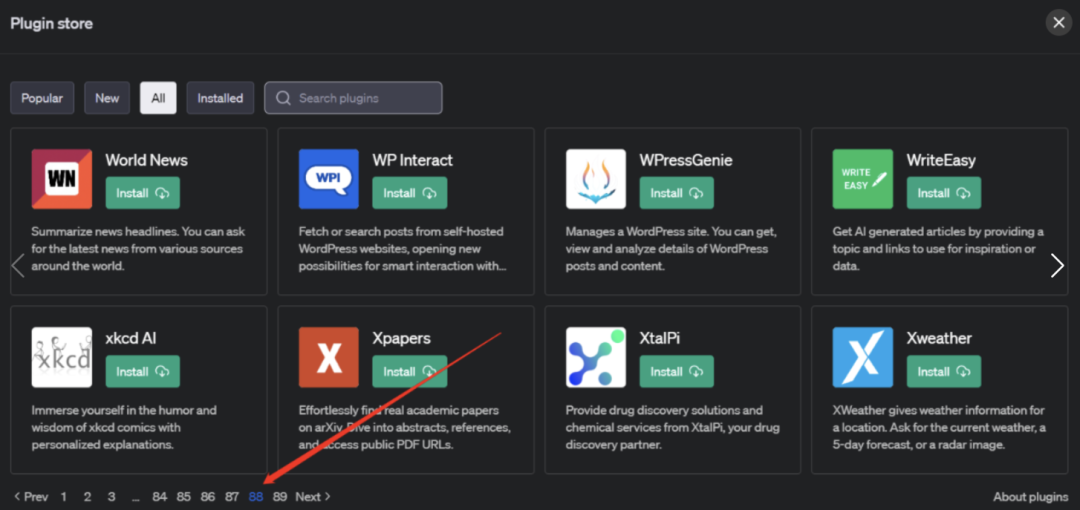
Task: Select current page 88 in pagination
Action: 256,496
